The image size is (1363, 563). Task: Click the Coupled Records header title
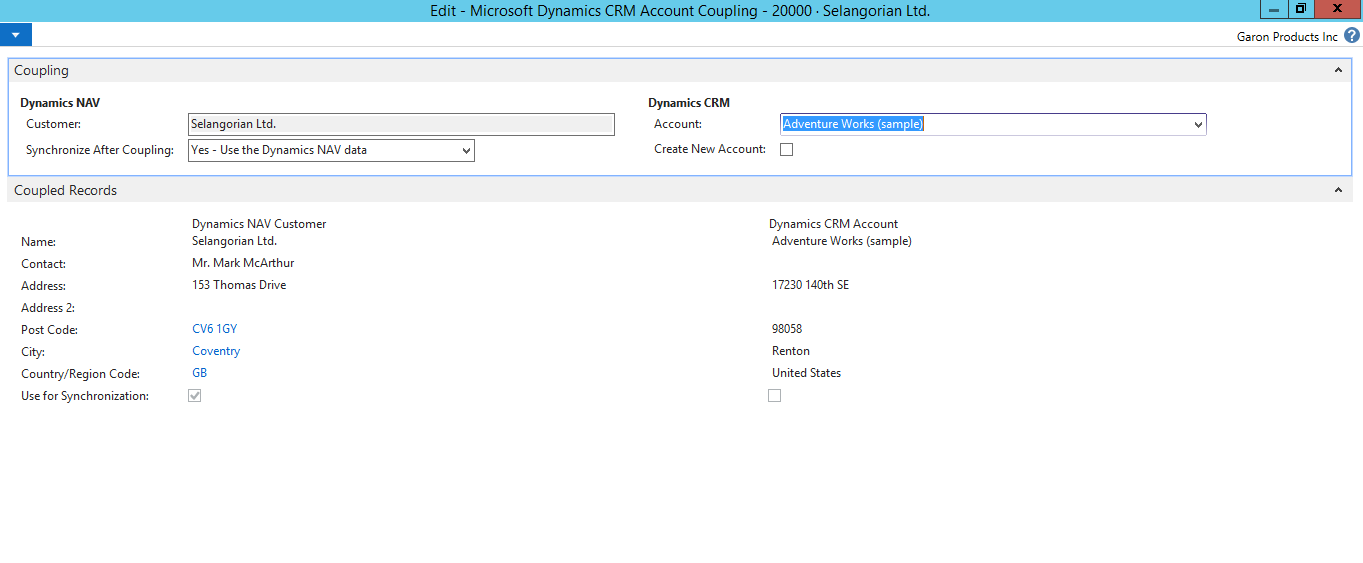[65, 191]
